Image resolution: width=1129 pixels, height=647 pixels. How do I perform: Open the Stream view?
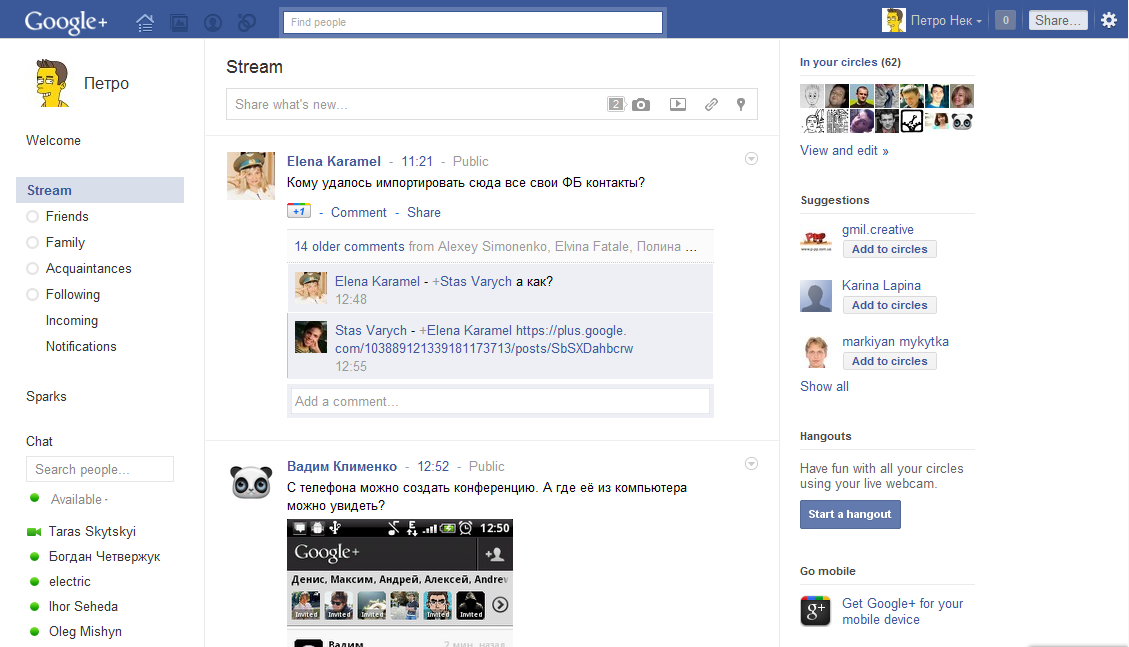pos(100,190)
